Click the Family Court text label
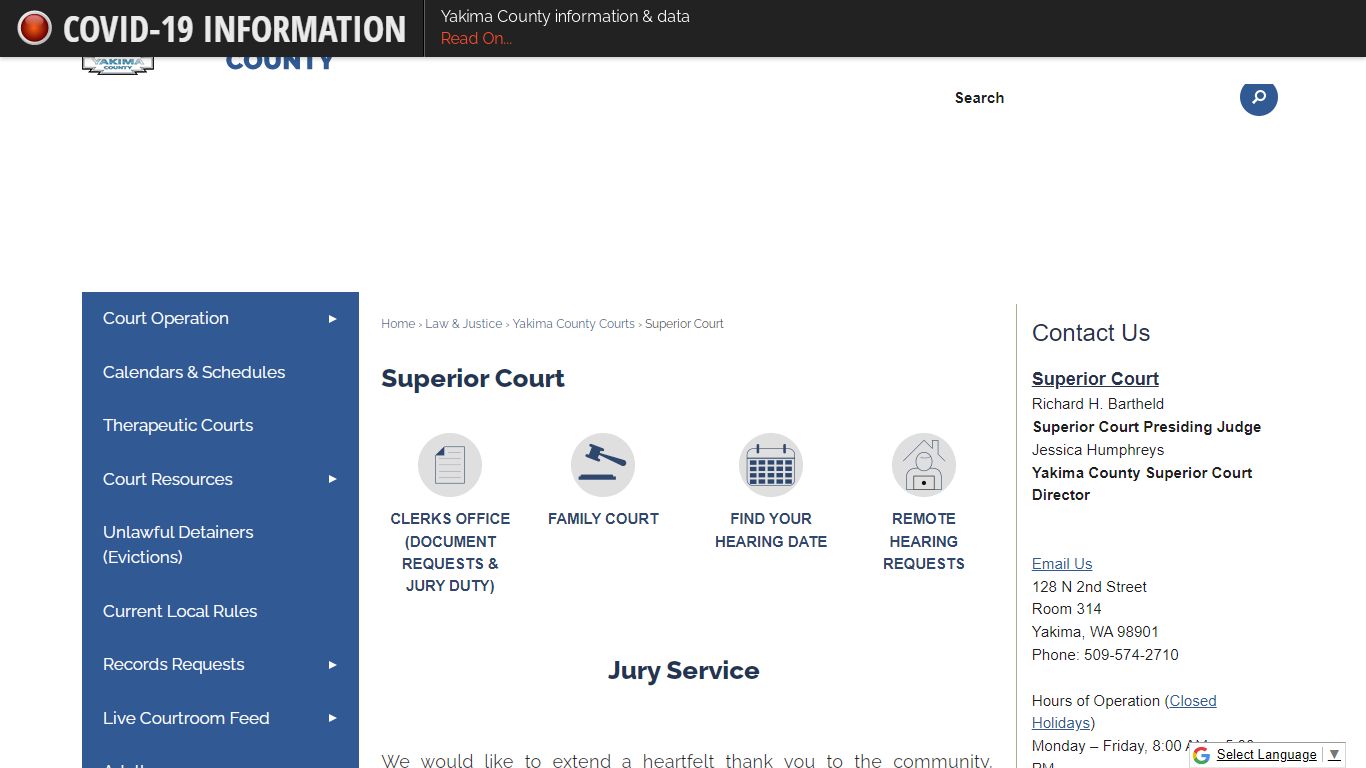The image size is (1366, 768). tap(603, 519)
